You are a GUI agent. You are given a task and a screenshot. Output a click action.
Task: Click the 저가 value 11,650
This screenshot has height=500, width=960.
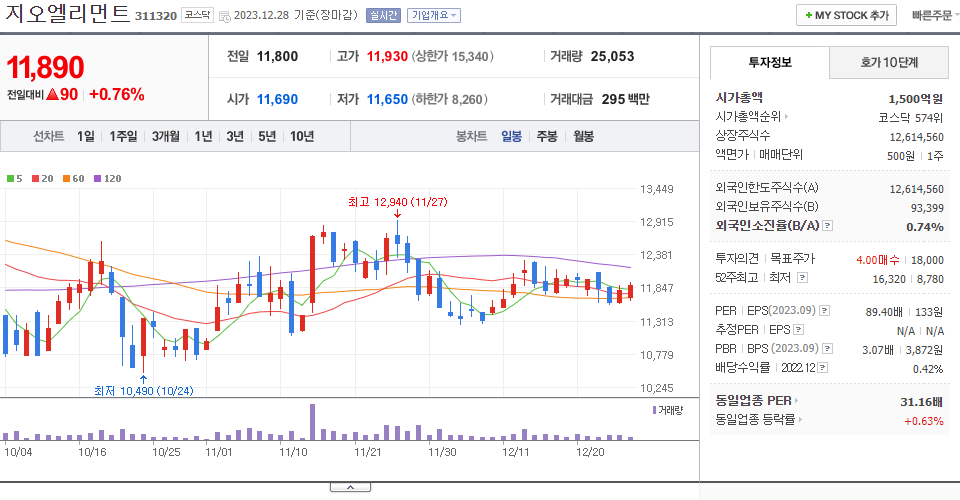click(387, 99)
